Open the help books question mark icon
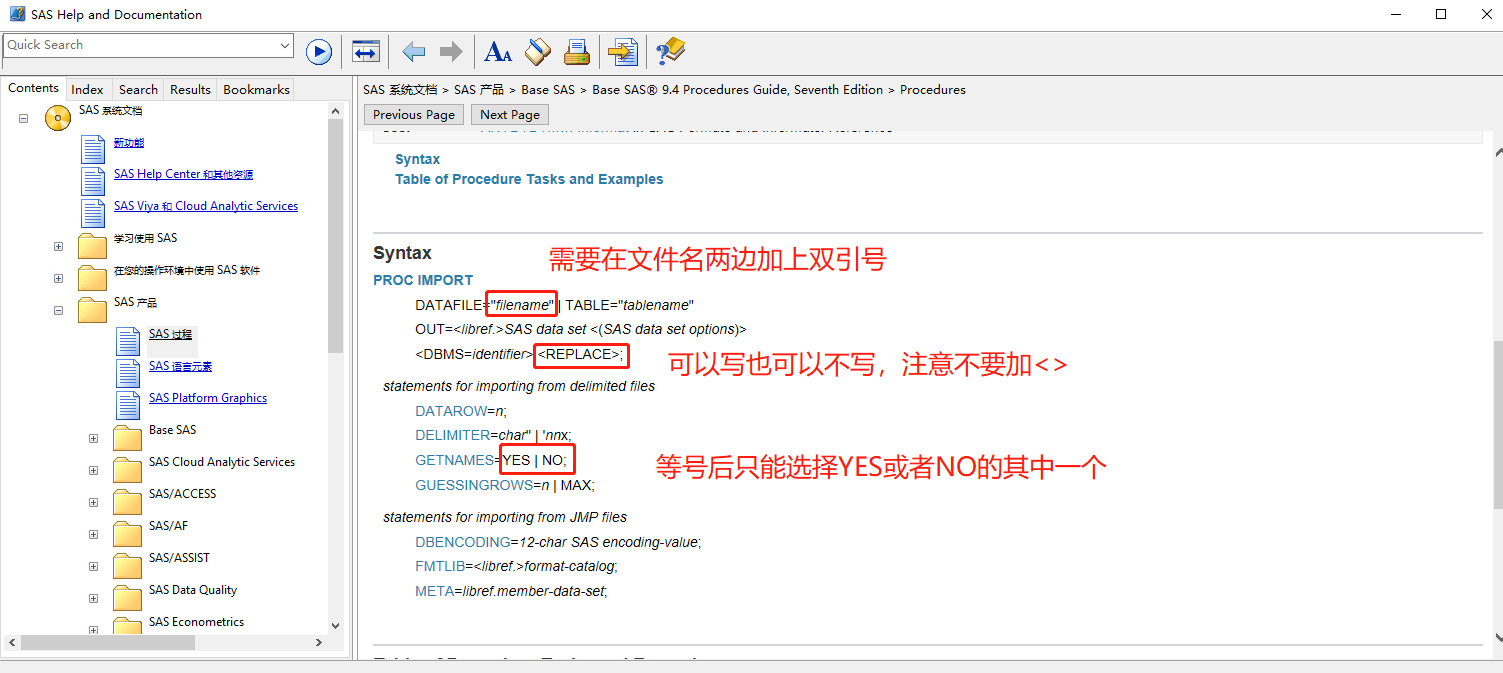 click(x=670, y=52)
